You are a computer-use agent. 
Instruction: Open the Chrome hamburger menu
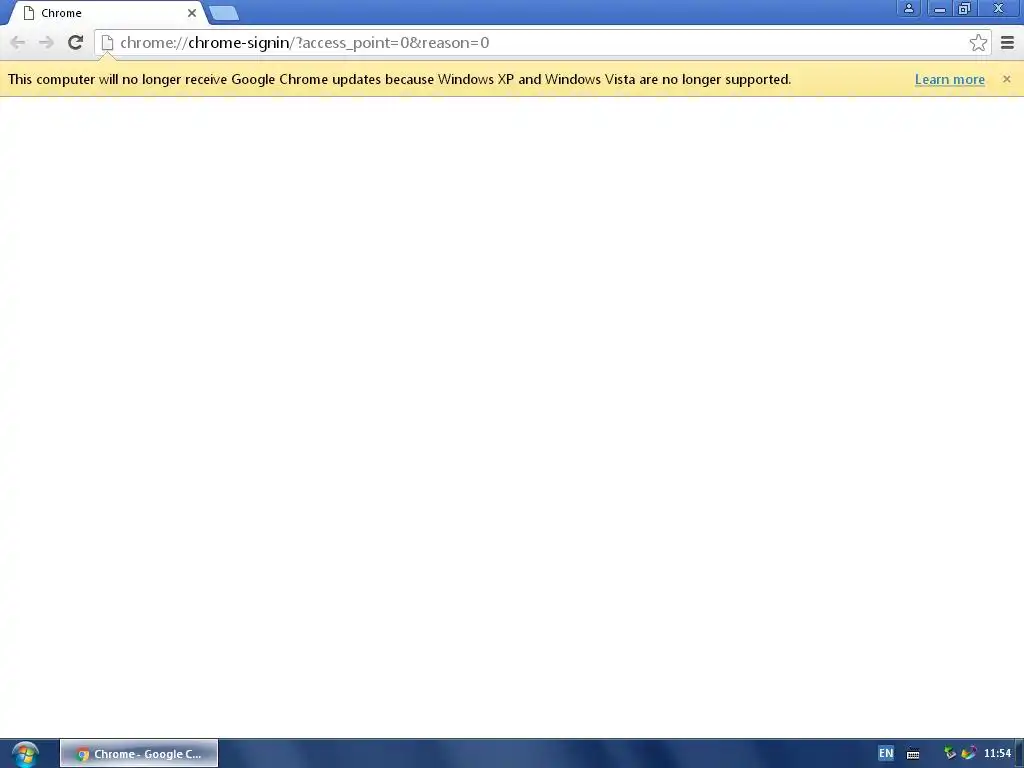(1007, 43)
